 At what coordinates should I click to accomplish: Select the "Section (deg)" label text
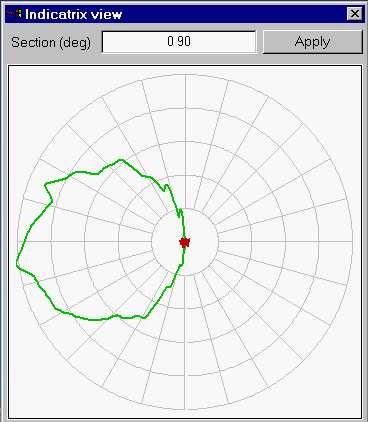[x=51, y=43]
